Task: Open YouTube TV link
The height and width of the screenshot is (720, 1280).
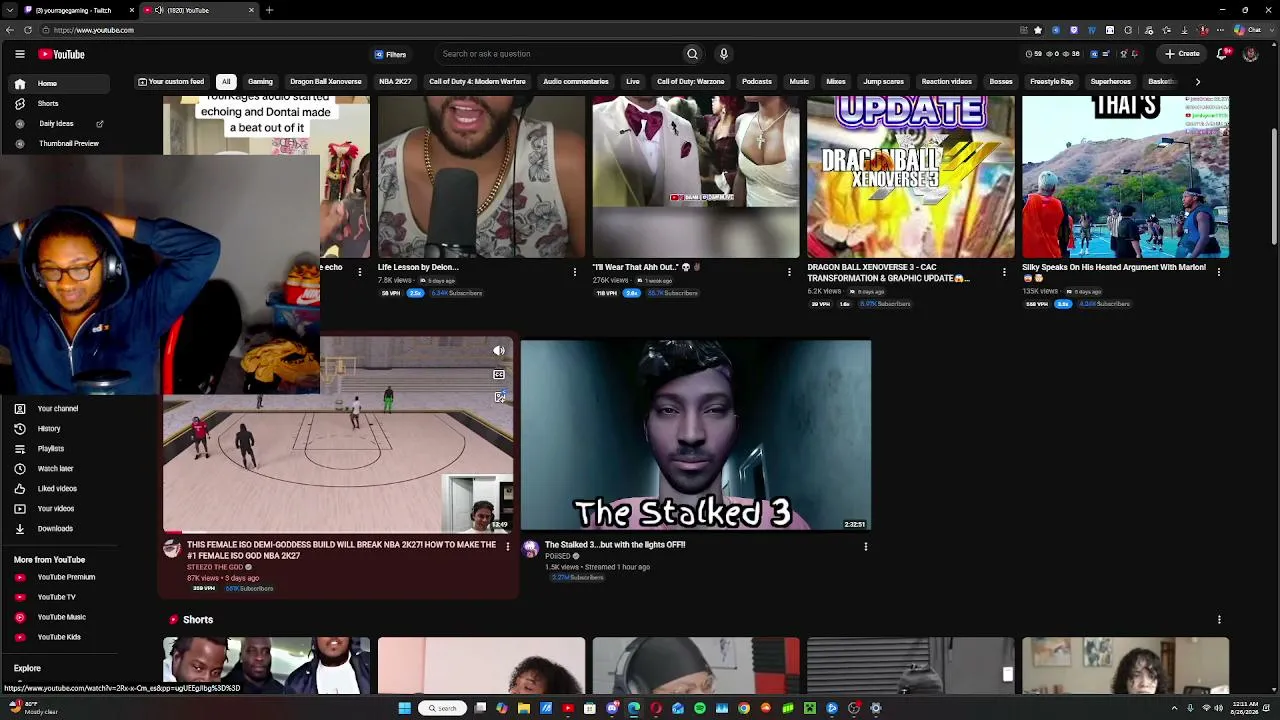Action: [x=60, y=597]
